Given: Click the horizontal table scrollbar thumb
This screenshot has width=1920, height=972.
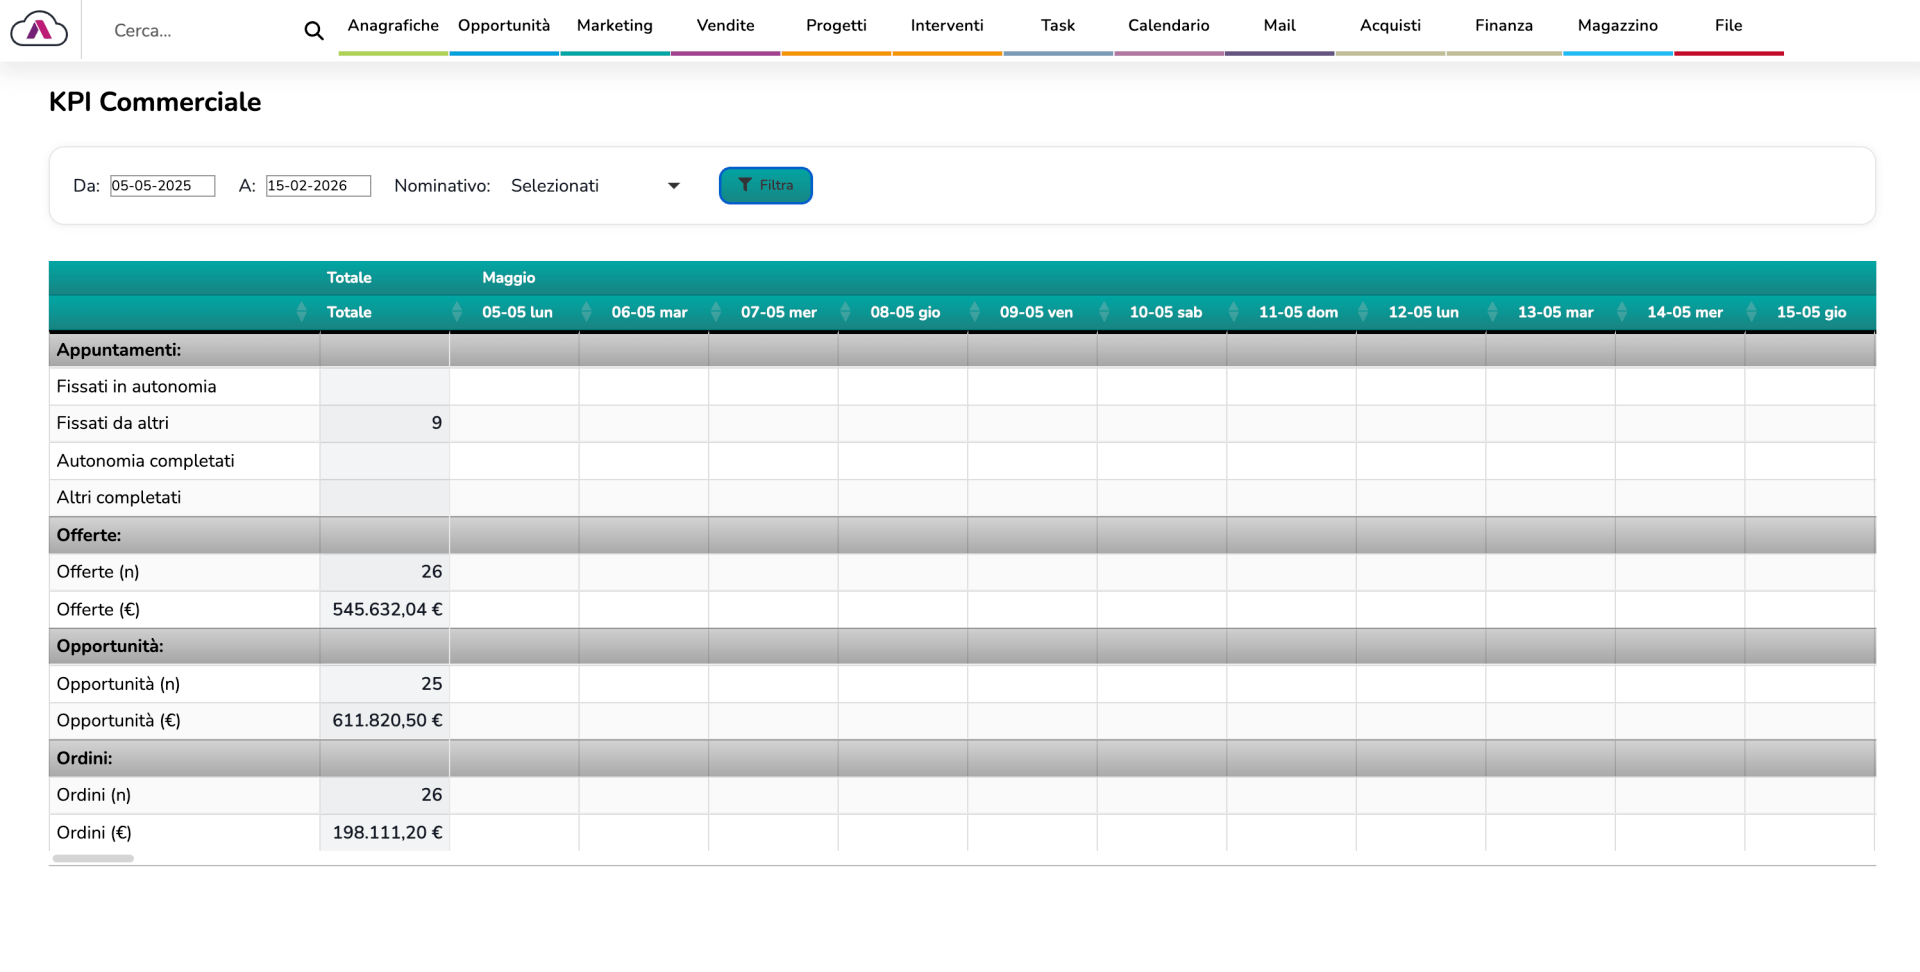Looking at the screenshot, I should (93, 858).
